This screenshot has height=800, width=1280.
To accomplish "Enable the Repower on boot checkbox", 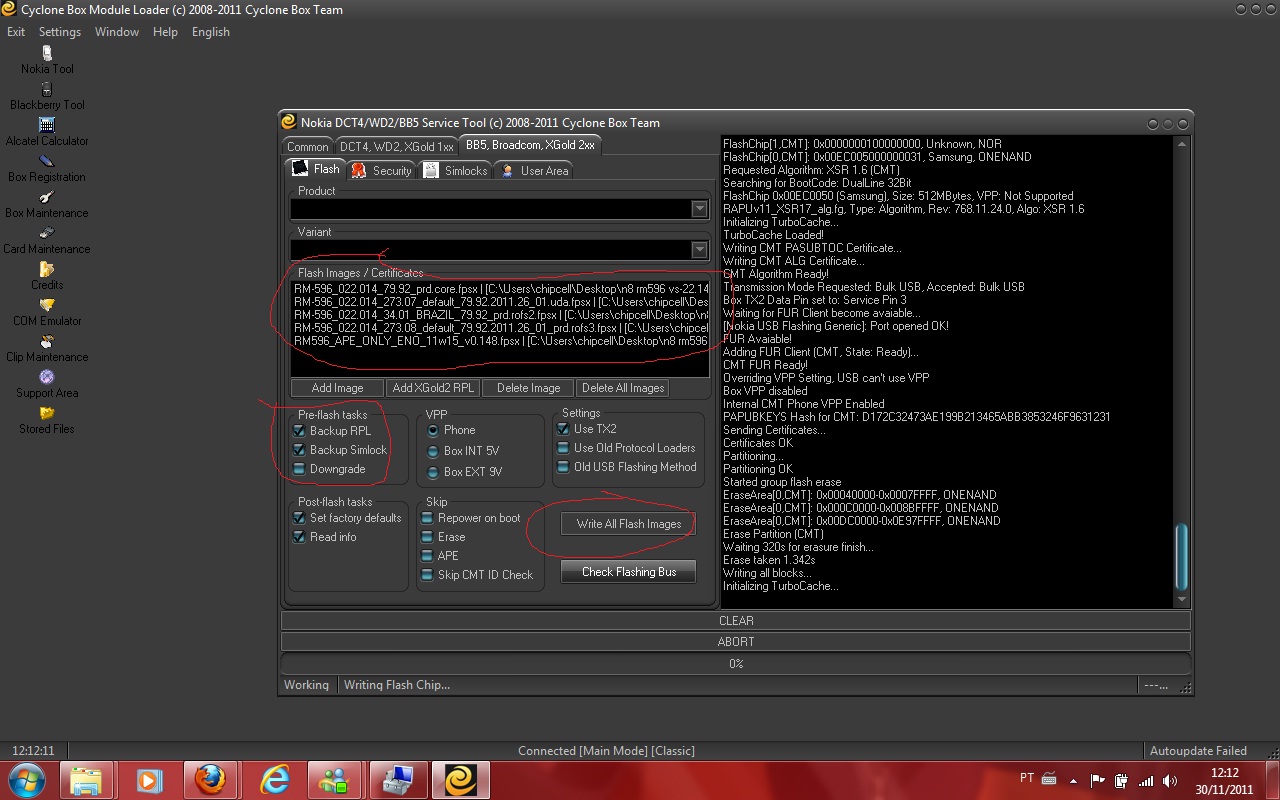I will 427,518.
